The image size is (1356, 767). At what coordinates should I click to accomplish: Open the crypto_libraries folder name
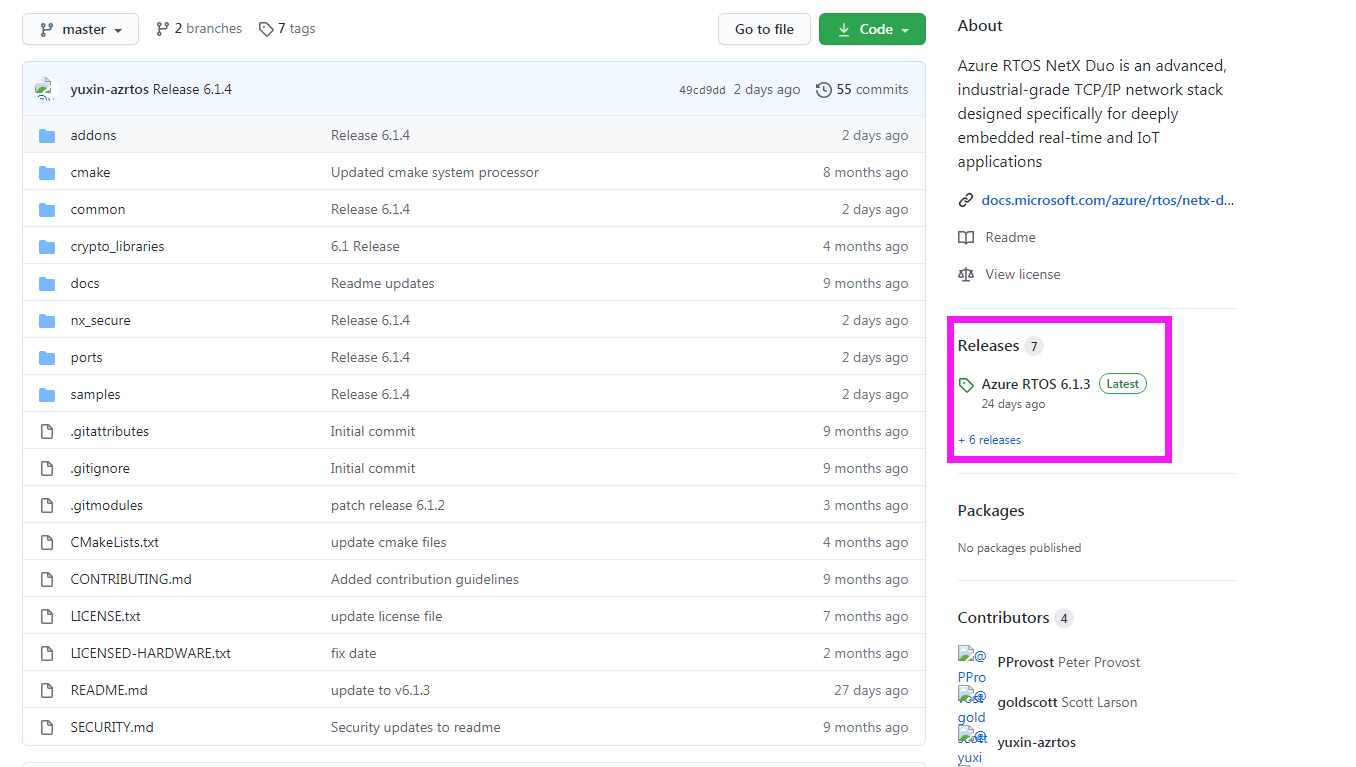[x=117, y=246]
